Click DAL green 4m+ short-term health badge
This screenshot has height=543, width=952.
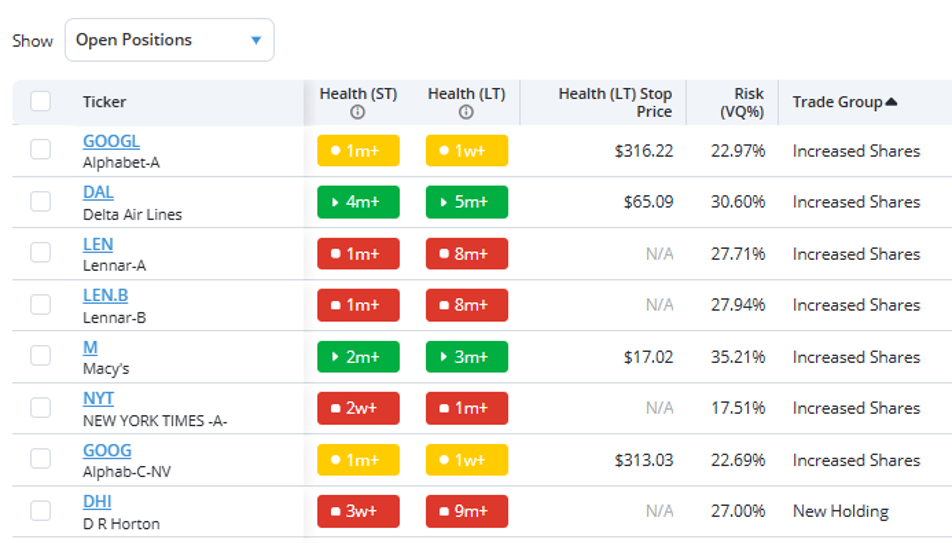click(358, 202)
